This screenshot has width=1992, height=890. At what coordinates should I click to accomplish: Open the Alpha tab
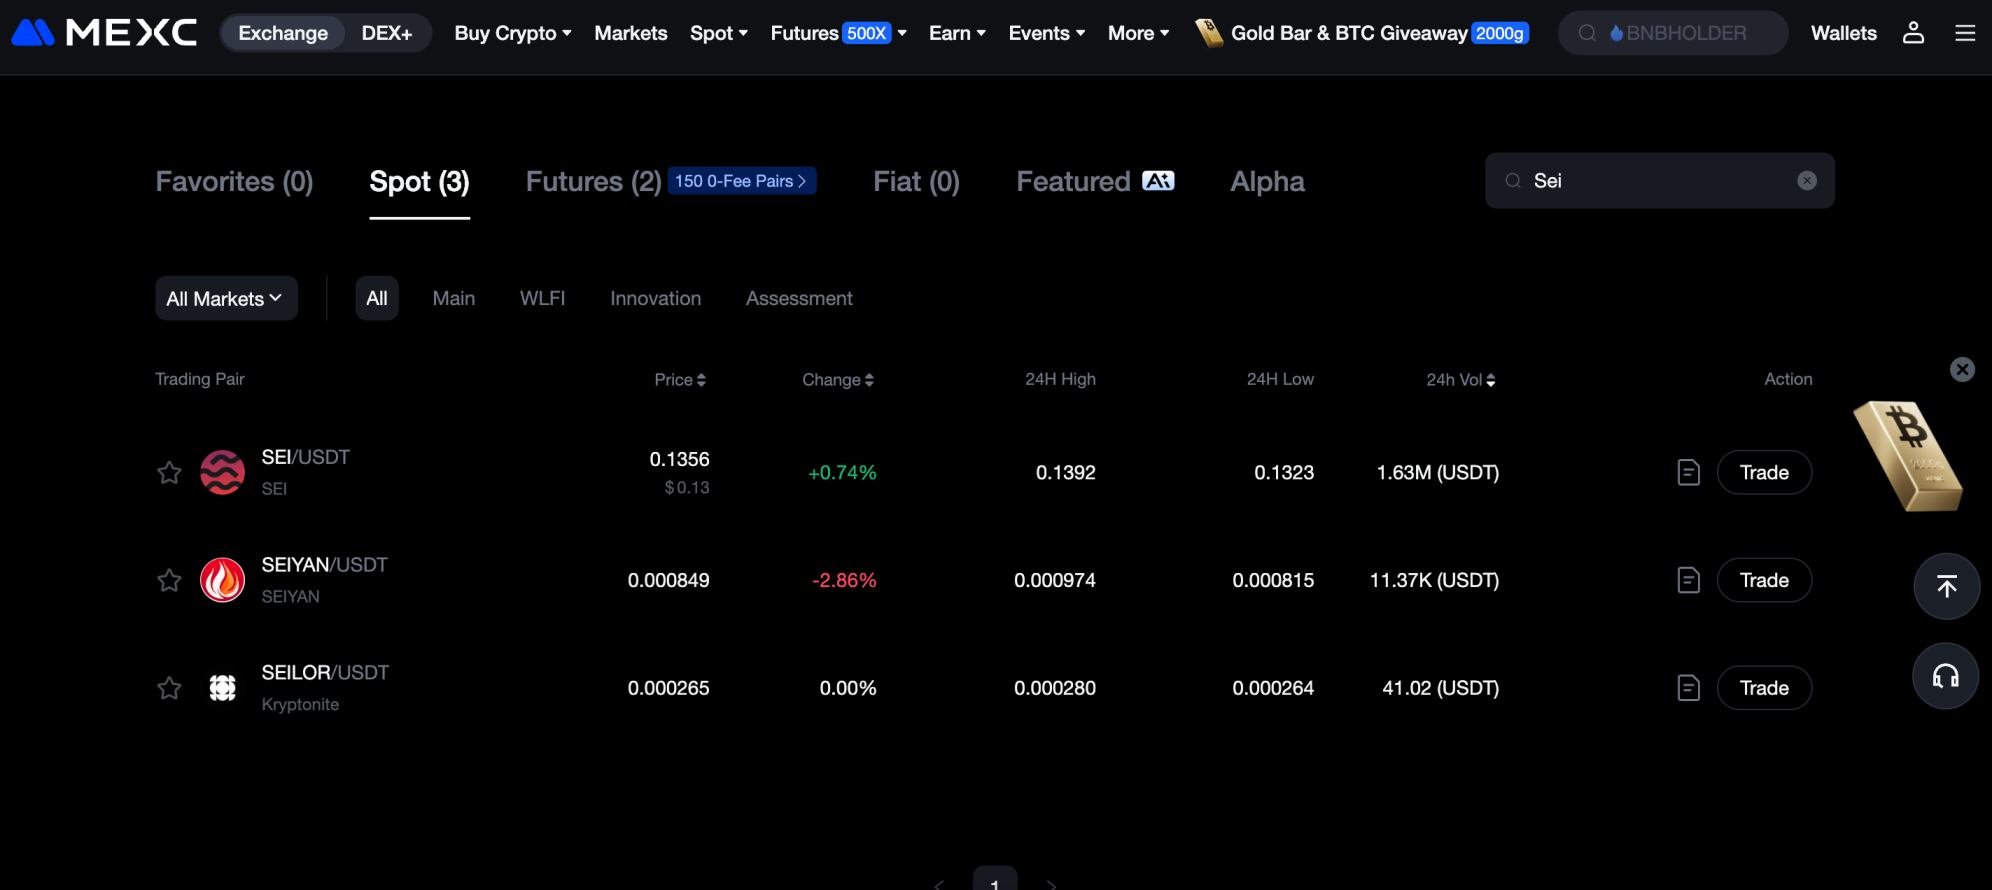1267,181
